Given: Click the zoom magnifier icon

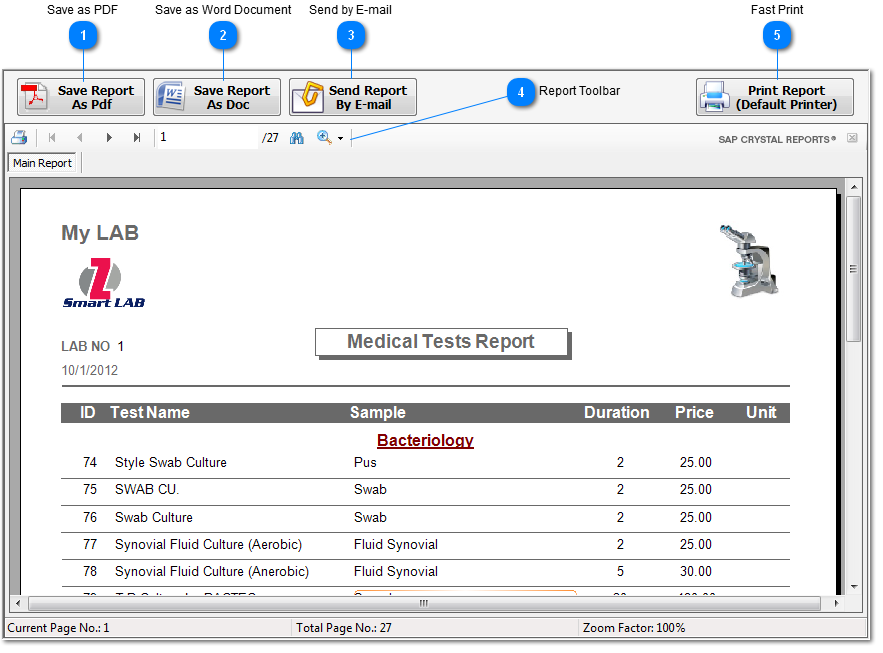Looking at the screenshot, I should pos(324,138).
